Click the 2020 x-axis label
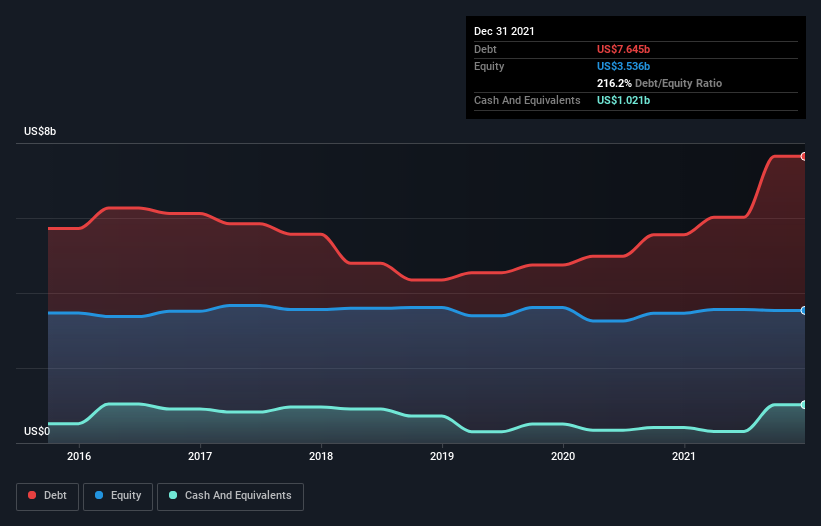This screenshot has height=526, width=821. (x=563, y=456)
